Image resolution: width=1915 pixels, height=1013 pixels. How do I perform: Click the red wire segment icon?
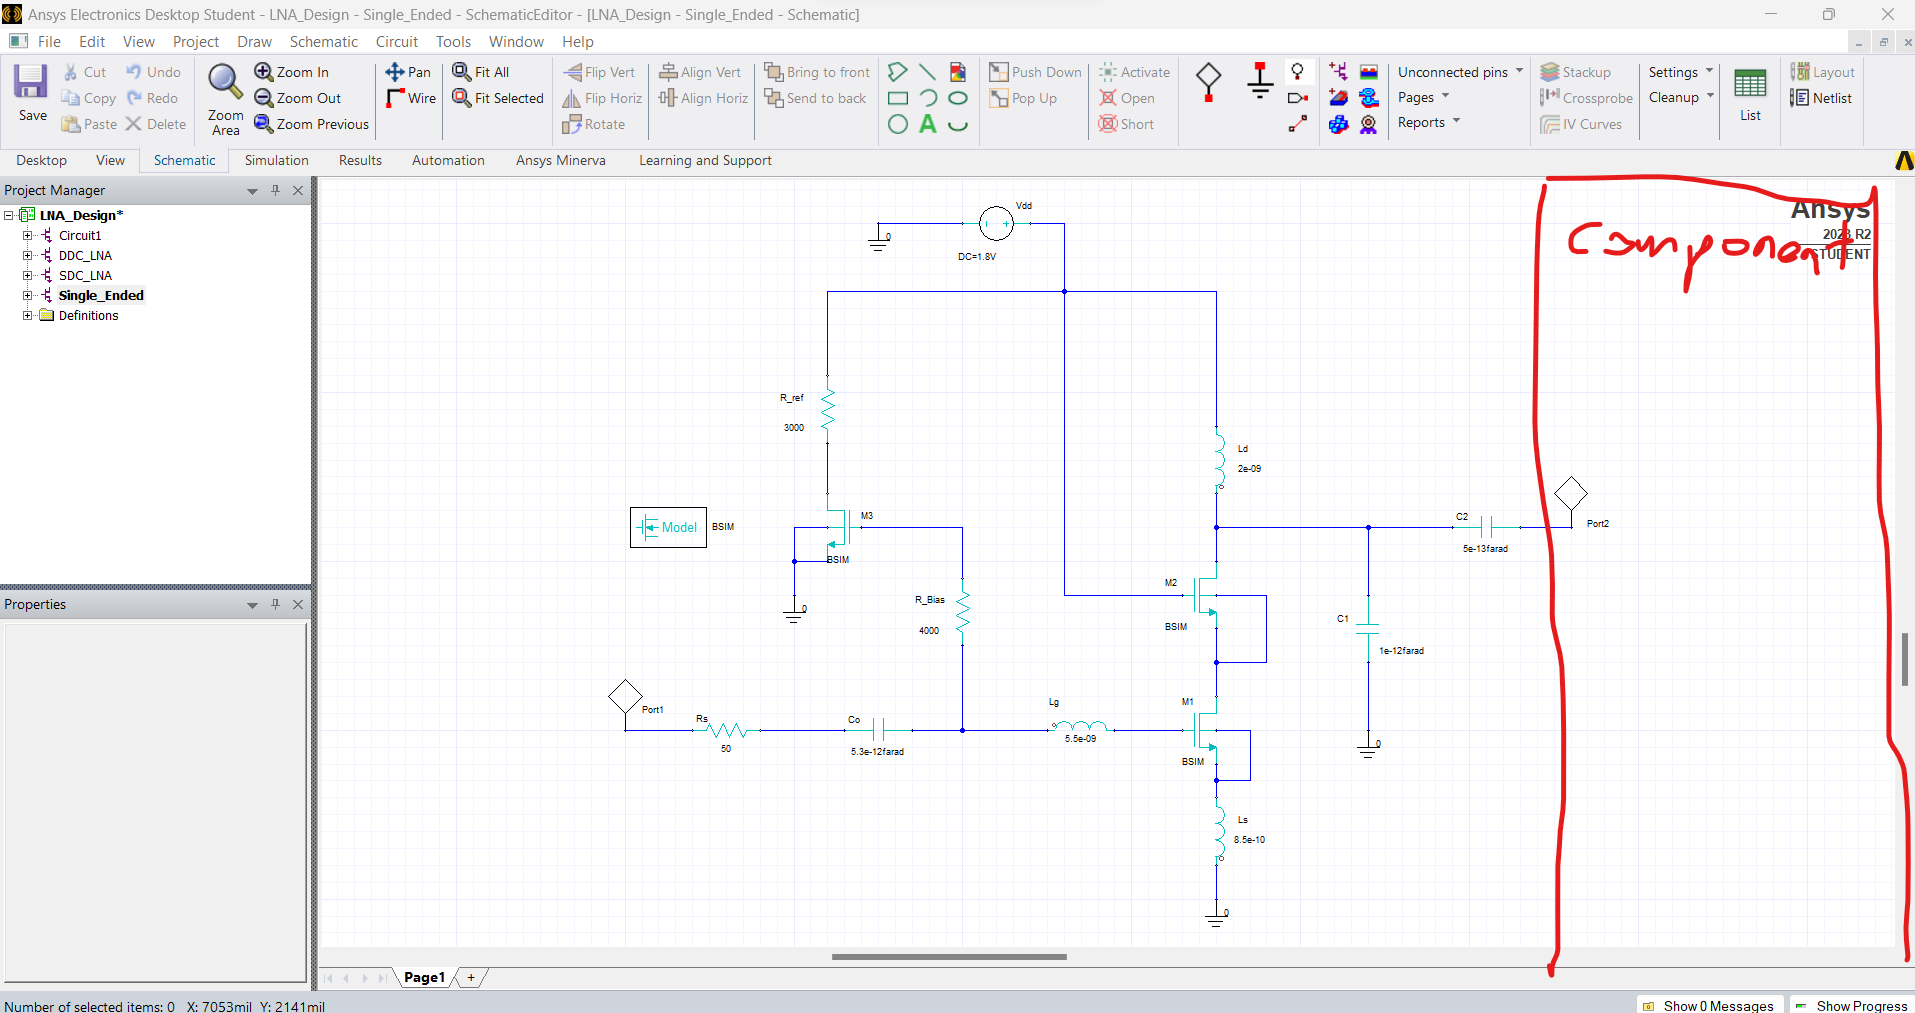1298,124
